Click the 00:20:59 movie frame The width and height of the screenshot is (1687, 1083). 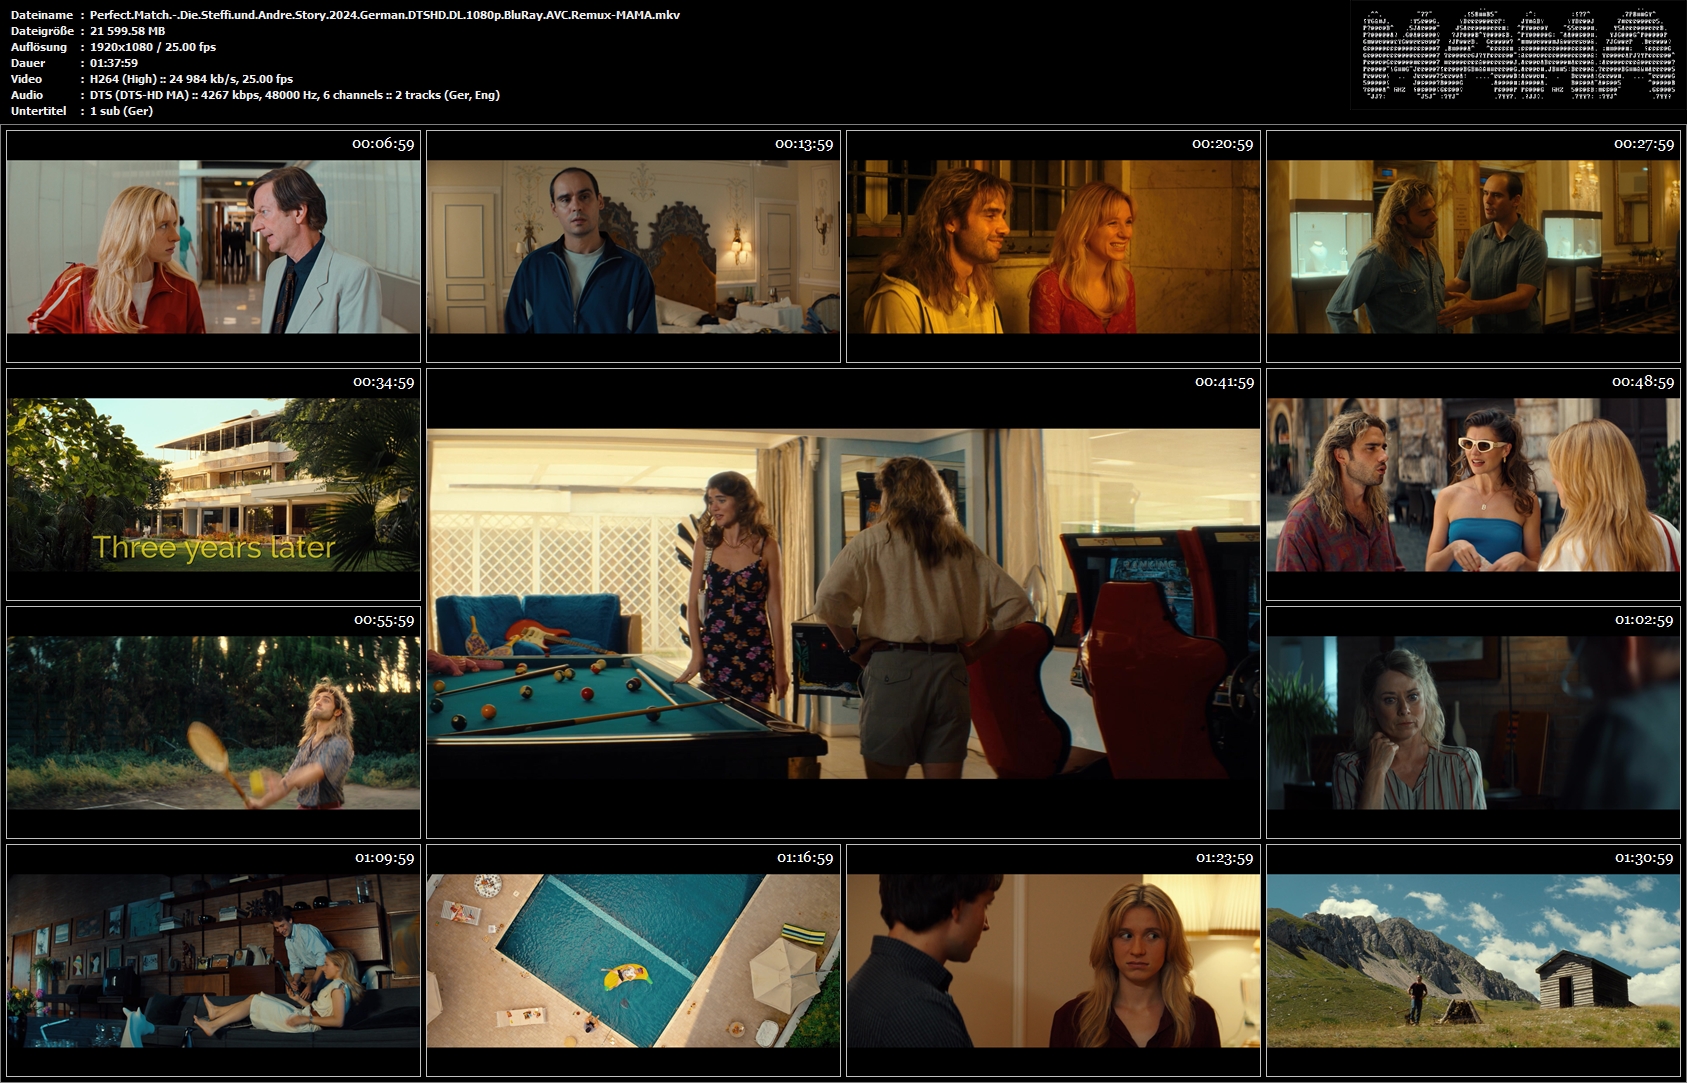click(x=1053, y=246)
